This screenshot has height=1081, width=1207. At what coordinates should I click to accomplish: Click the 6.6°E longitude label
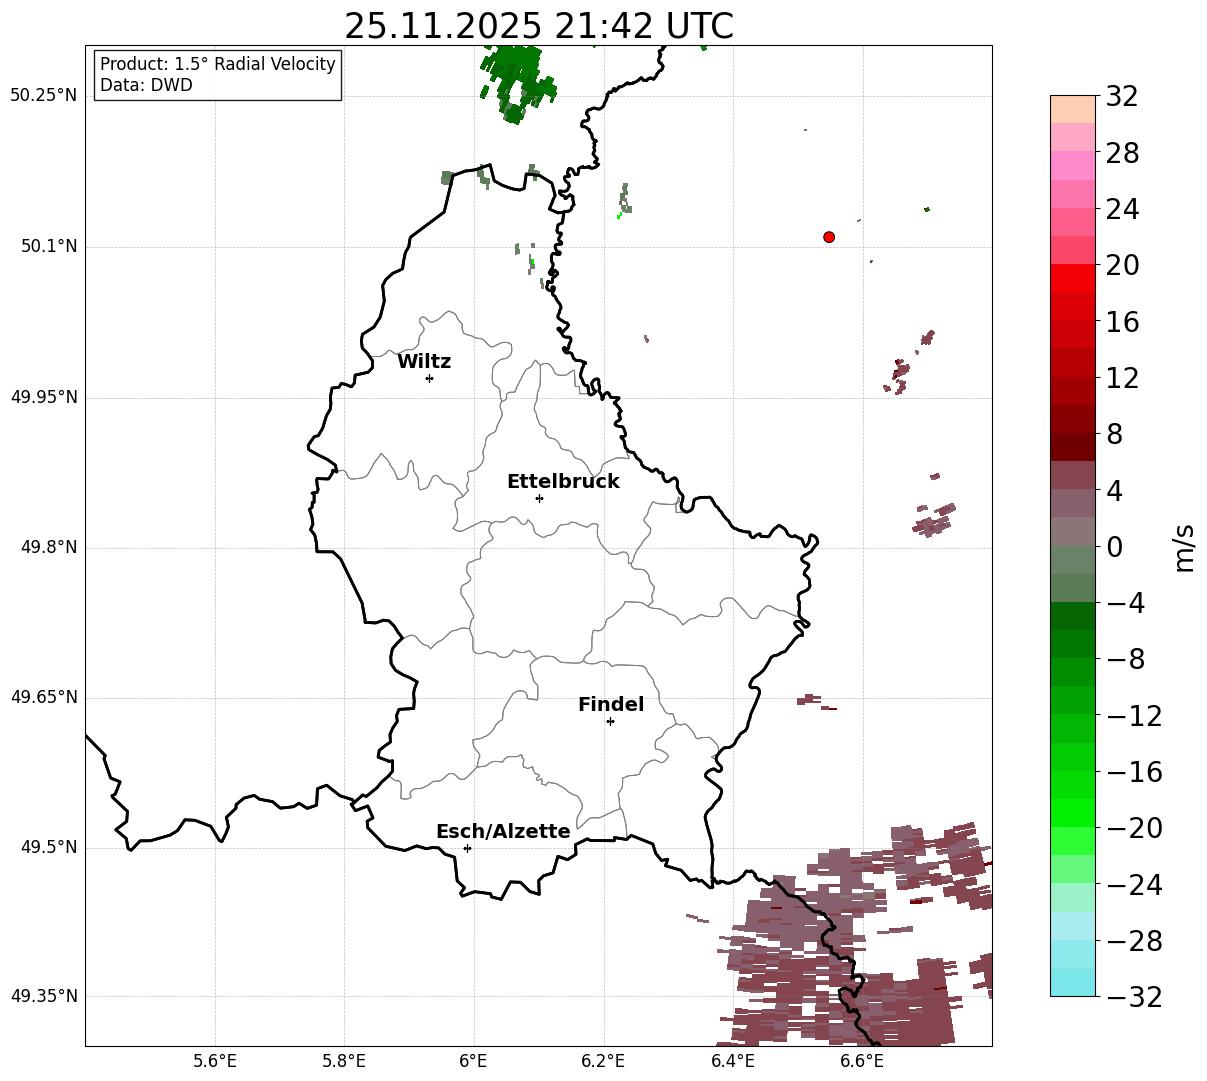862,1061
